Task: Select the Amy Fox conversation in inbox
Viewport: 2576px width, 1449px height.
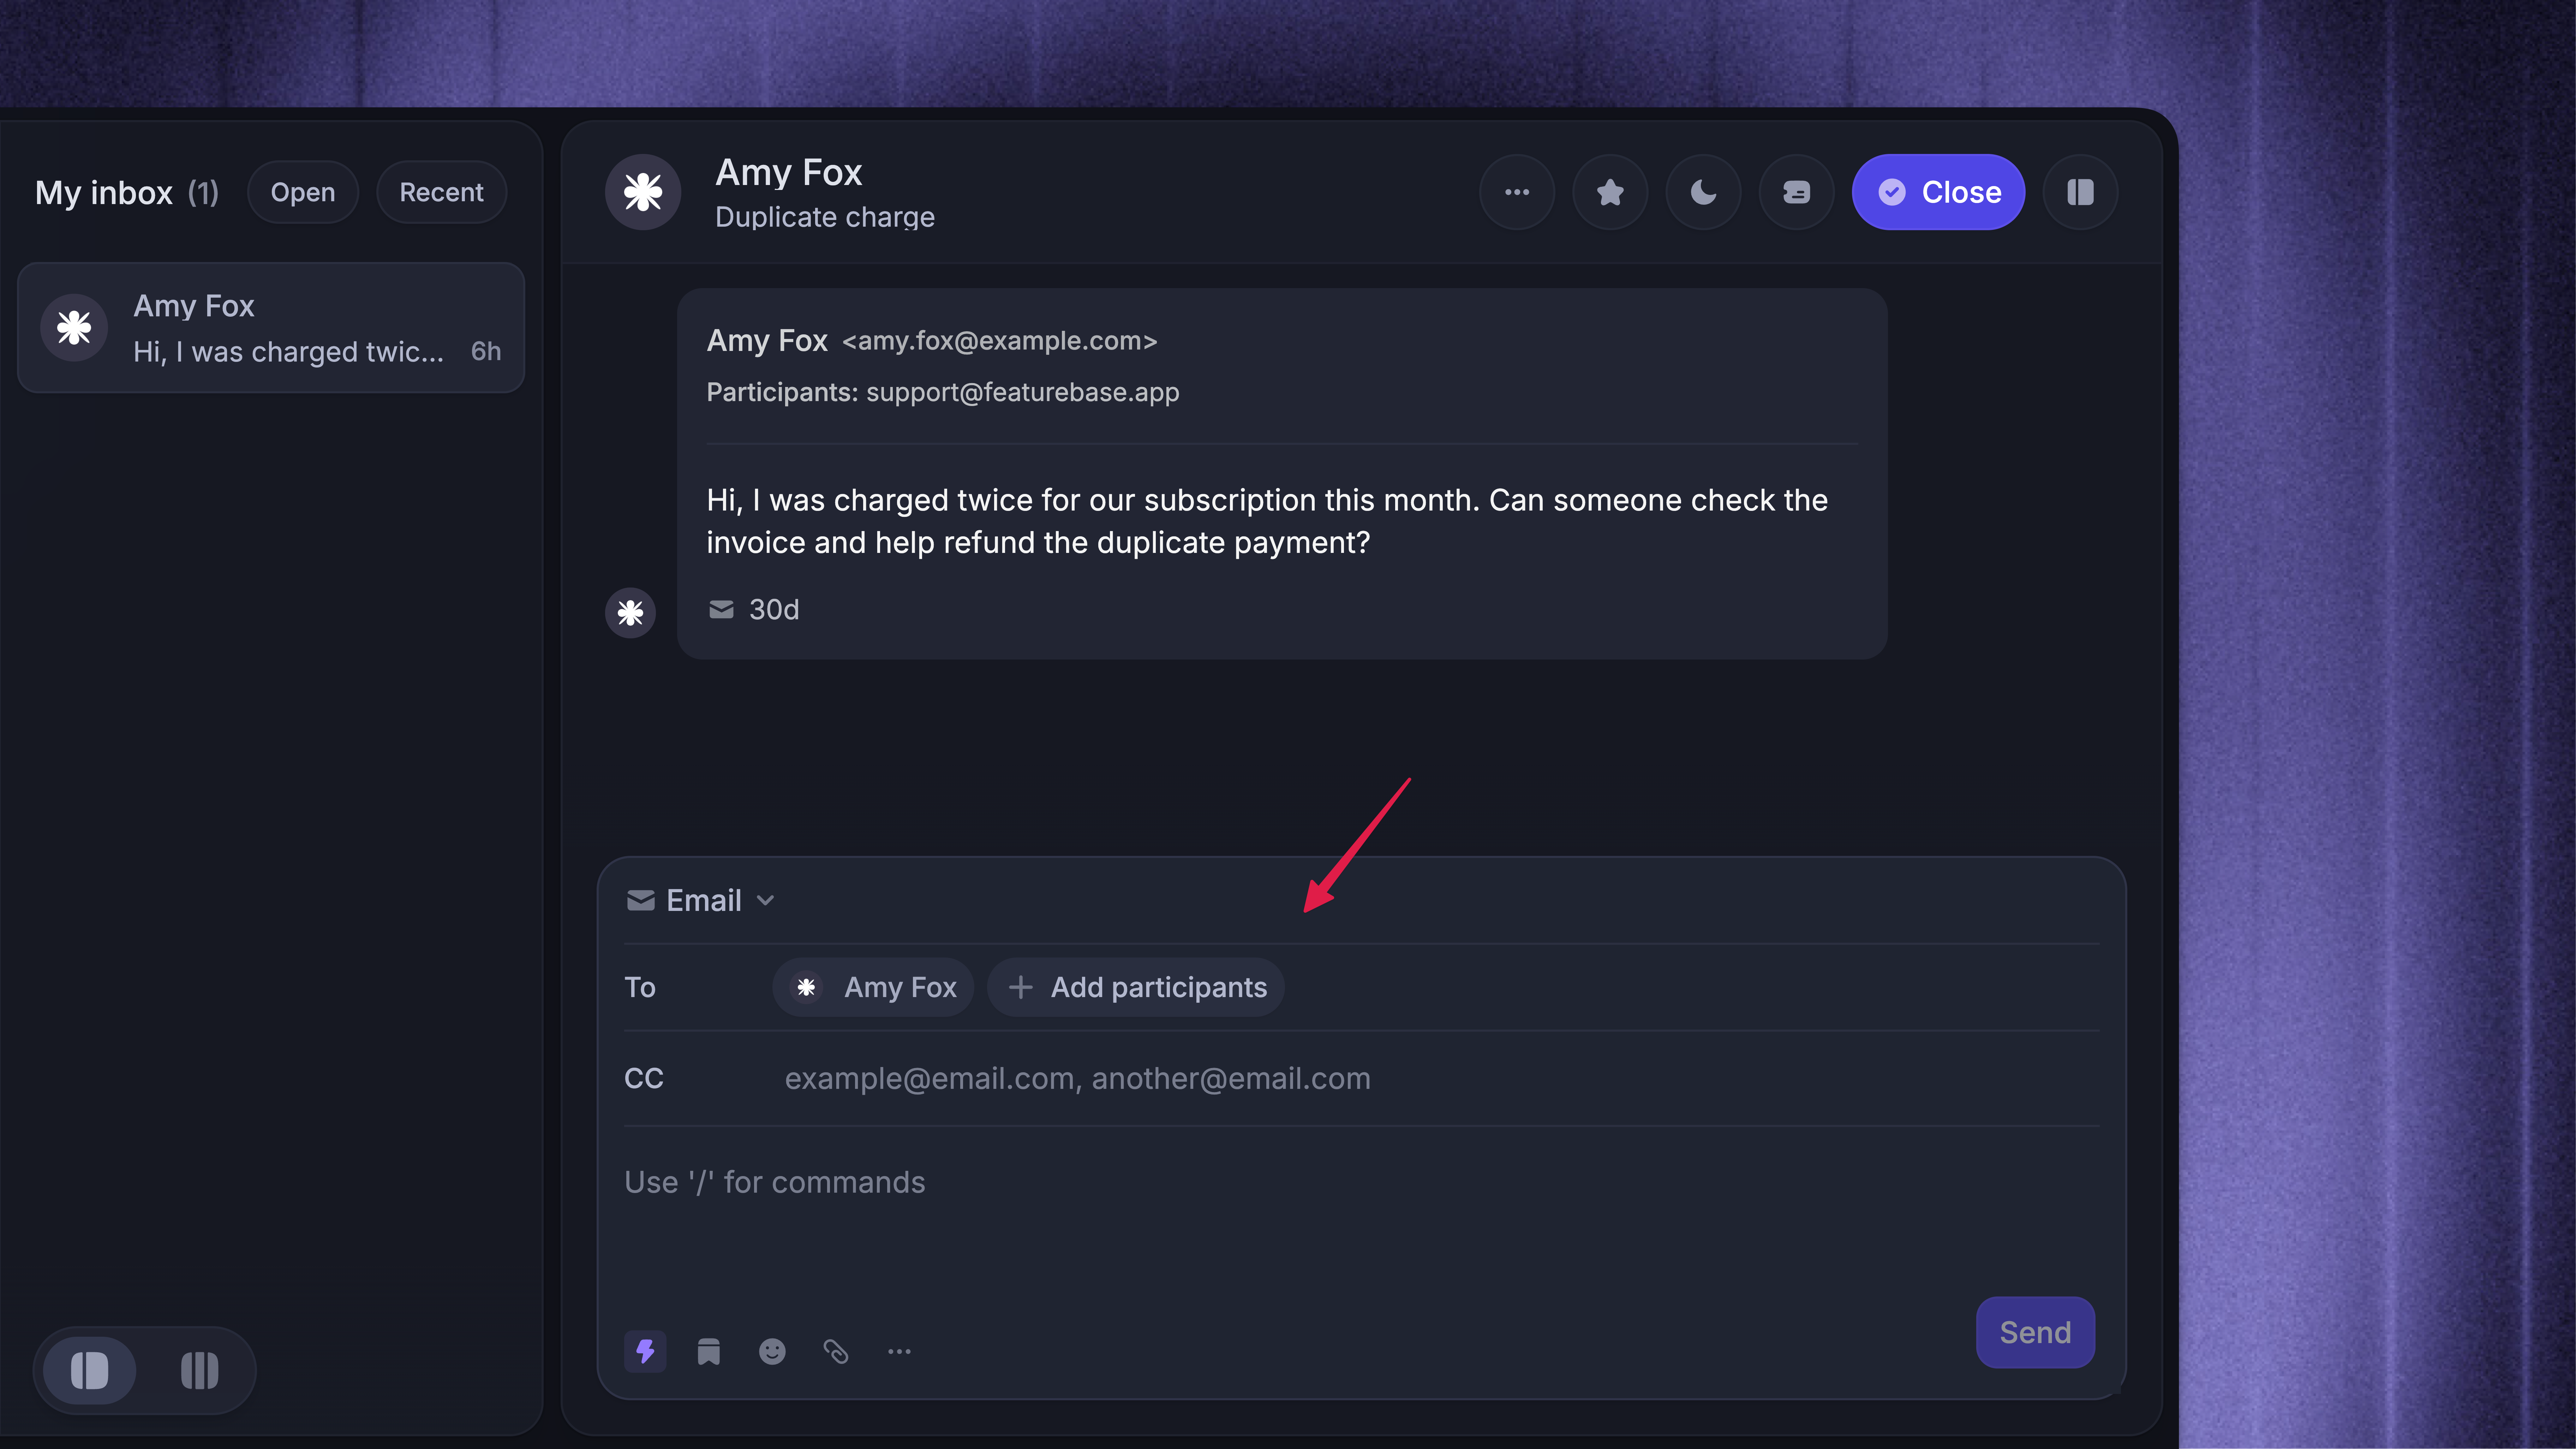Action: (271, 328)
